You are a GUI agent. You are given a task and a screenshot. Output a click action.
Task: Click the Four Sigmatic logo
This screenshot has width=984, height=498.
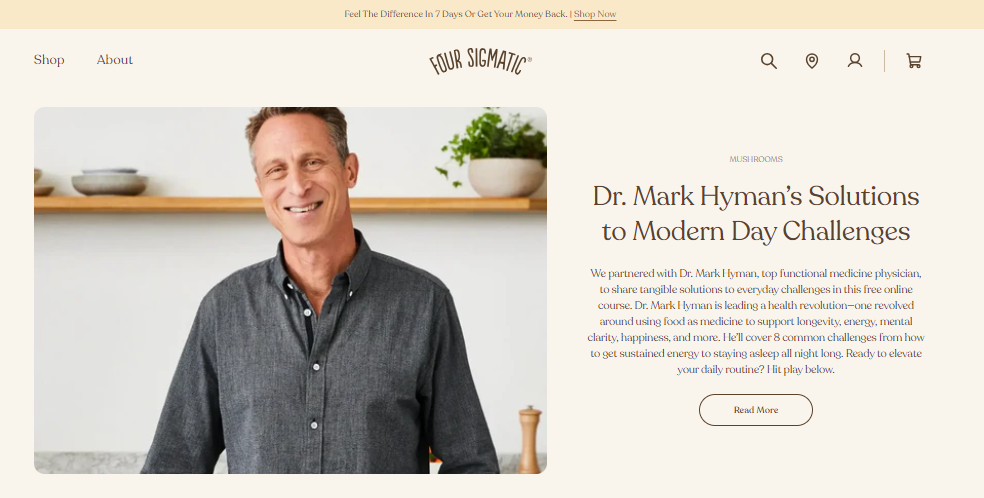coord(481,61)
